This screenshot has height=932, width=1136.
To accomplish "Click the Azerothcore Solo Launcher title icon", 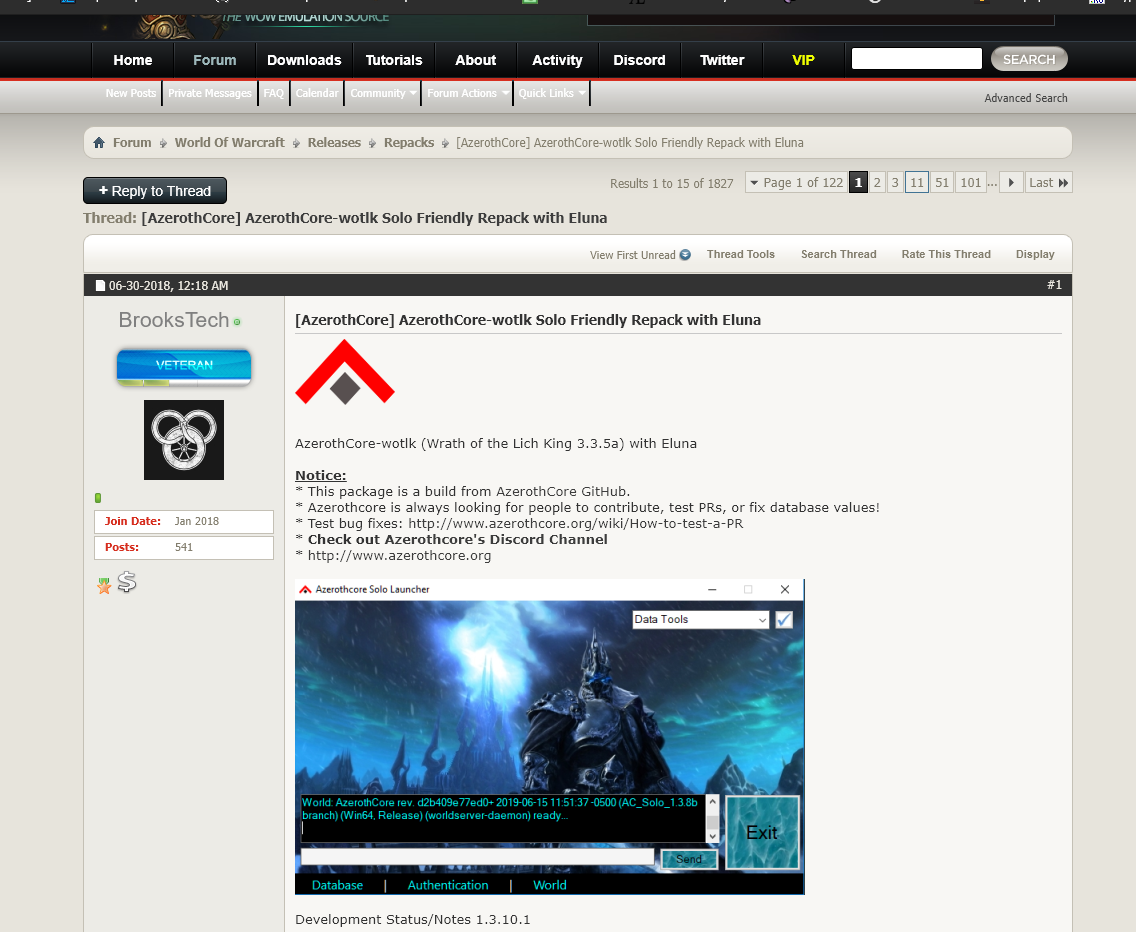I will (305, 589).
